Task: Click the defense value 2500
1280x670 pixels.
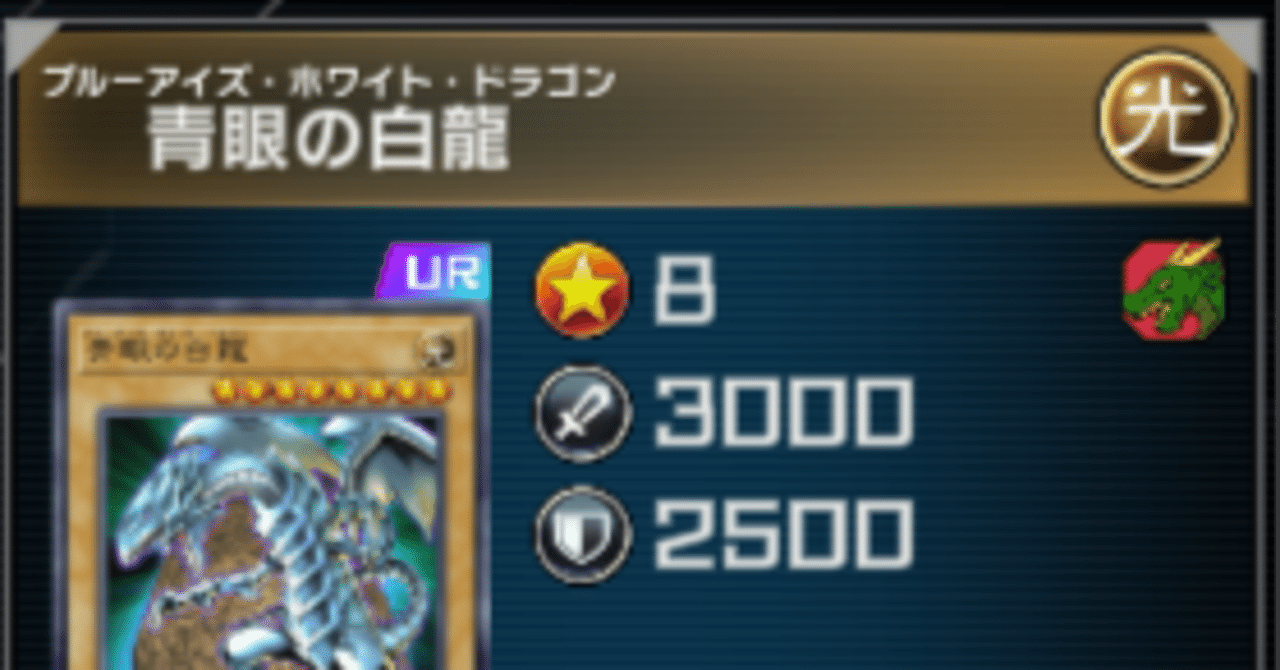Action: pos(783,535)
